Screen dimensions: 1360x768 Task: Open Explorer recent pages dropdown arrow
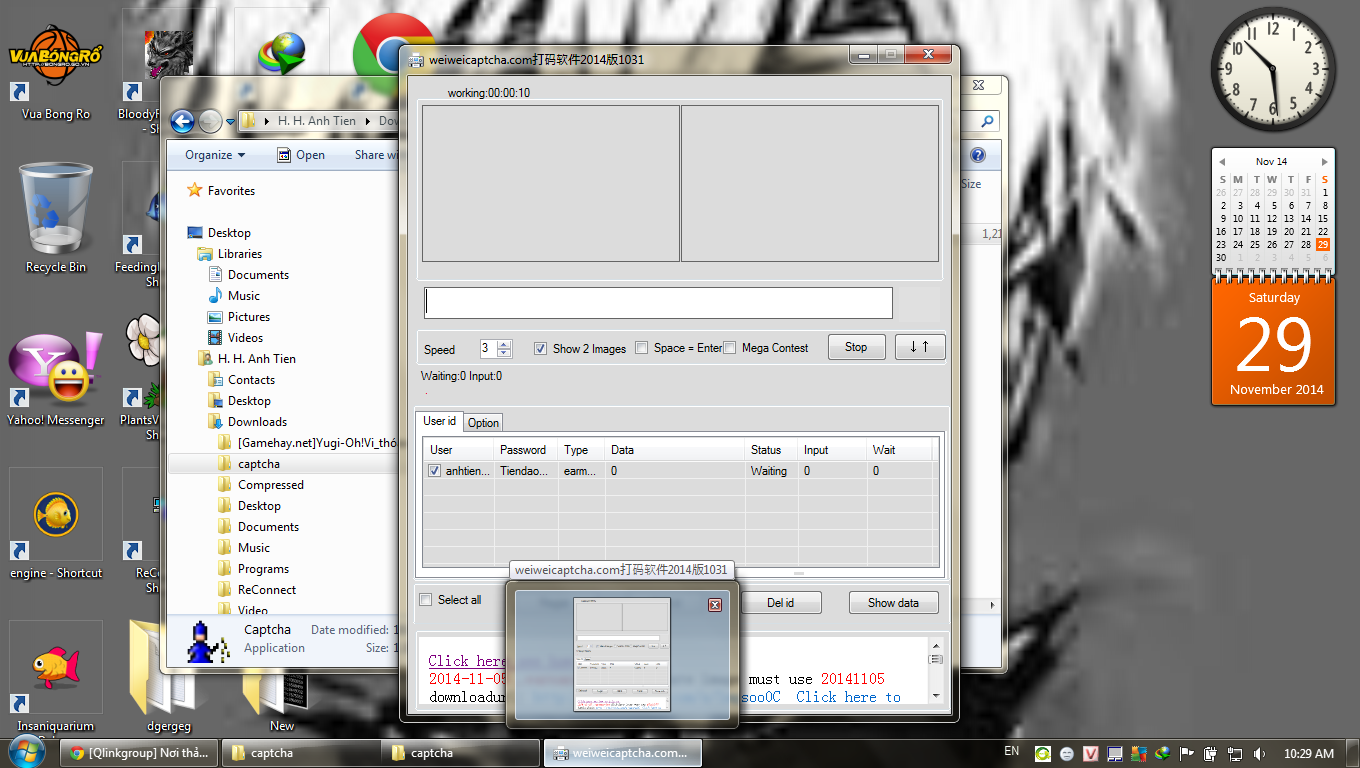pos(231,122)
